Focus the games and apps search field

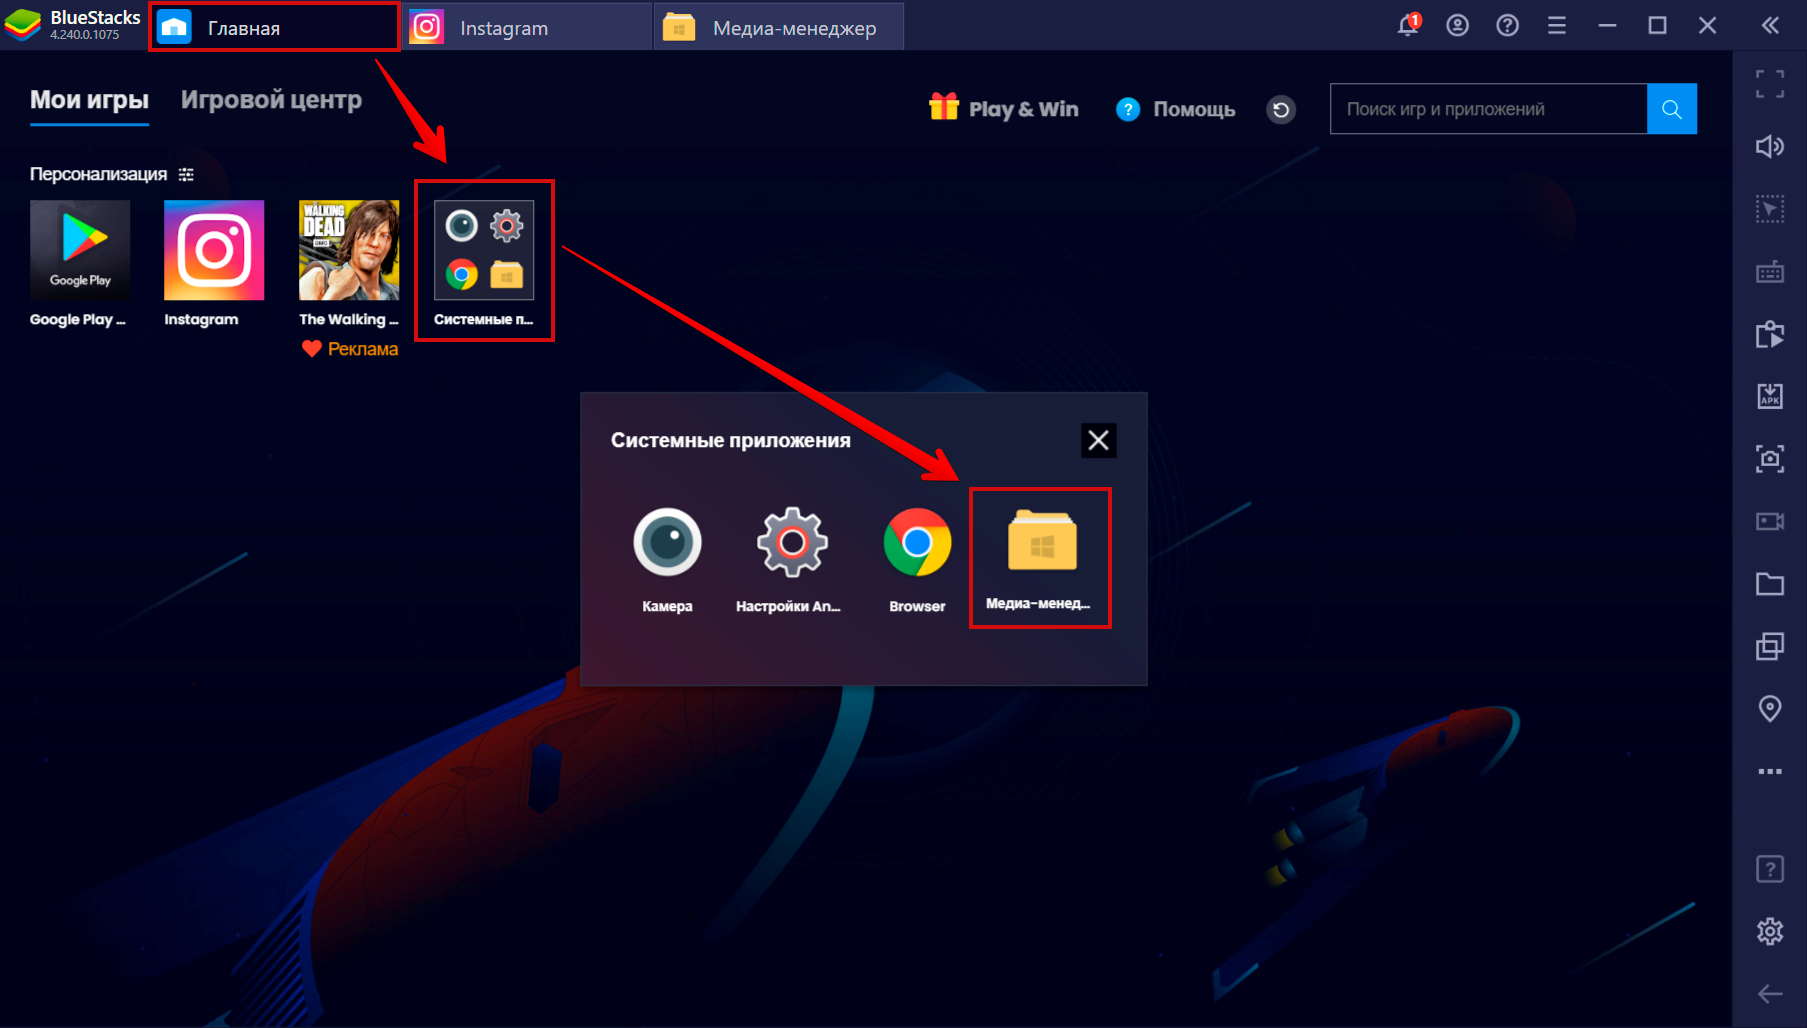click(1488, 109)
